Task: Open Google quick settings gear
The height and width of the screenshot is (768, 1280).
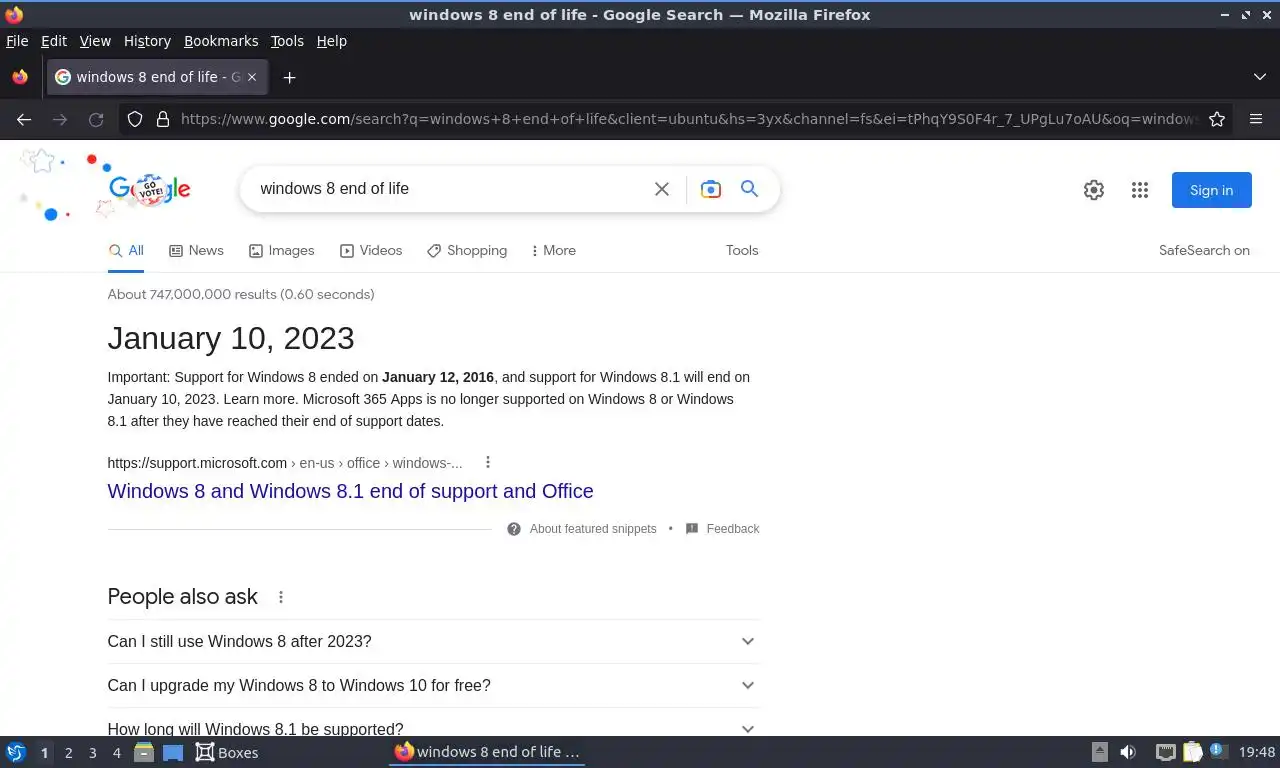Action: [1094, 190]
